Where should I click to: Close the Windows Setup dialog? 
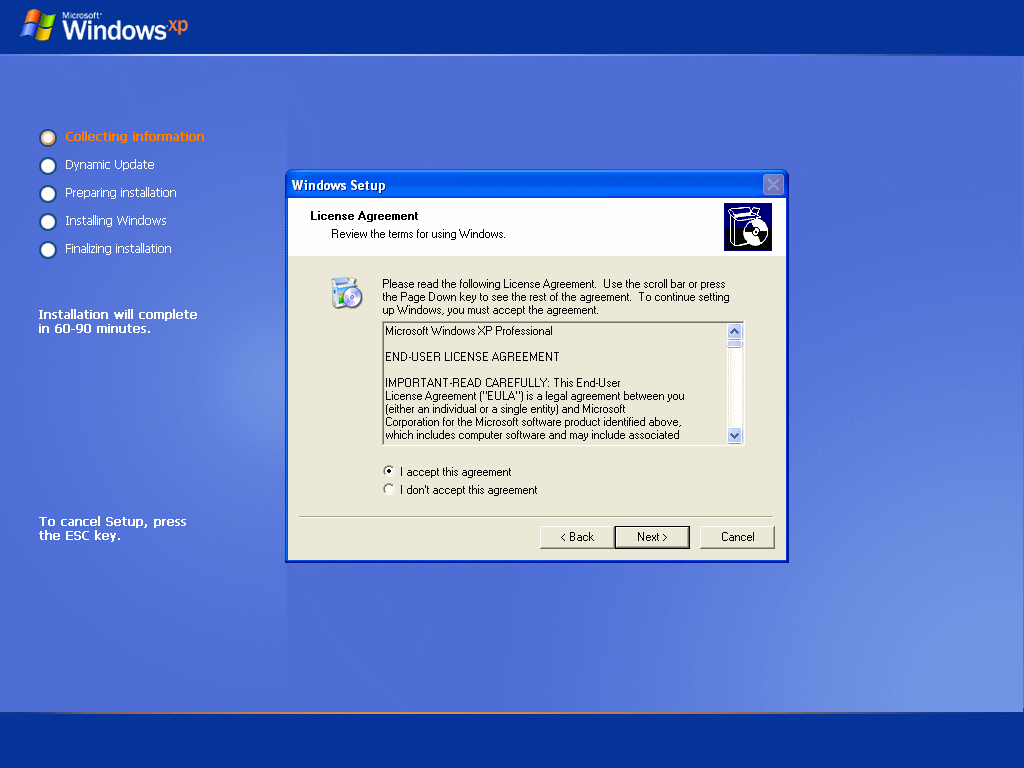click(x=773, y=185)
